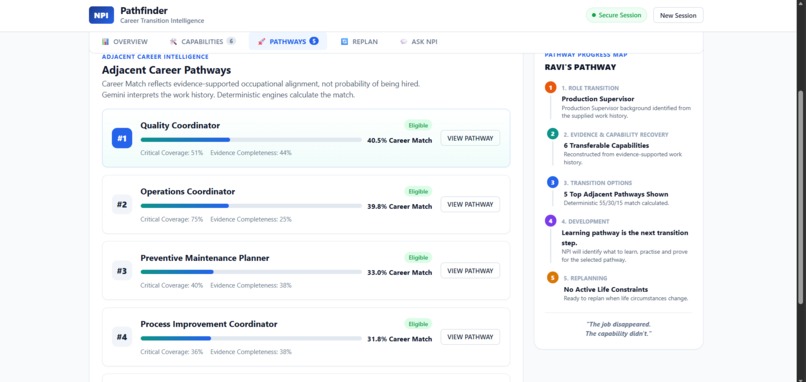Click the #4 rank badge
The height and width of the screenshot is (382, 806).
coord(122,337)
